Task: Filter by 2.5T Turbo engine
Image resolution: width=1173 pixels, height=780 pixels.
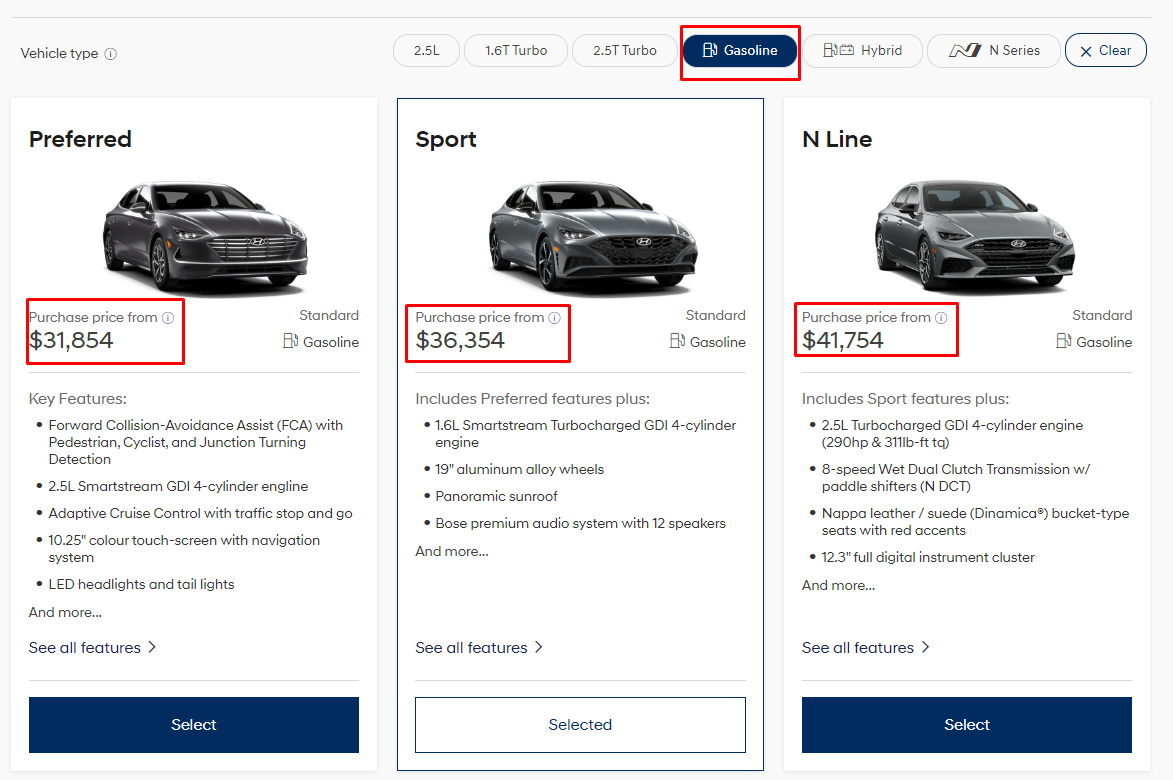Action: click(x=625, y=50)
